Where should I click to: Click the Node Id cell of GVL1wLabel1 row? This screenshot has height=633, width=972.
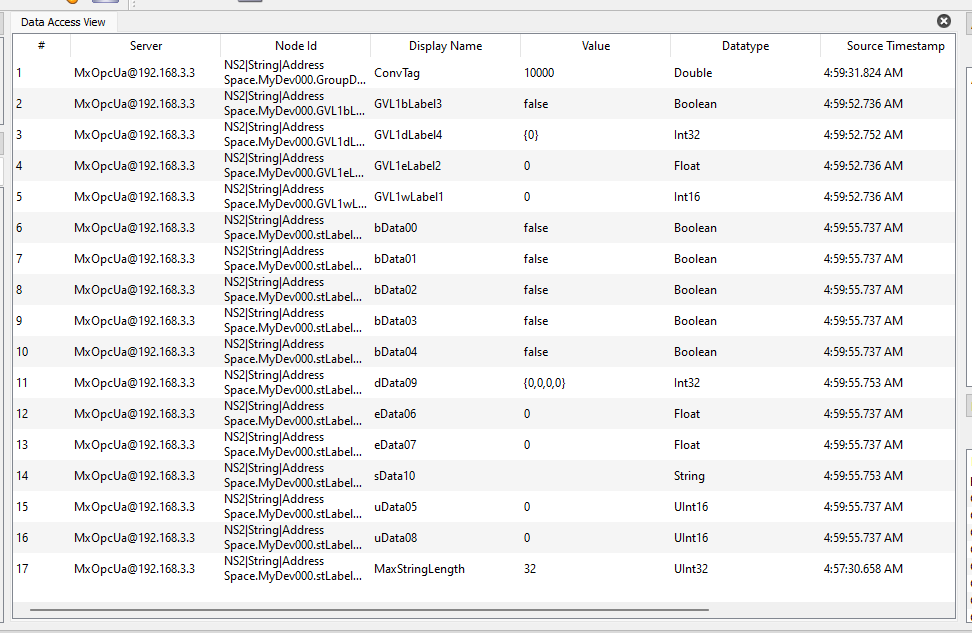295,197
